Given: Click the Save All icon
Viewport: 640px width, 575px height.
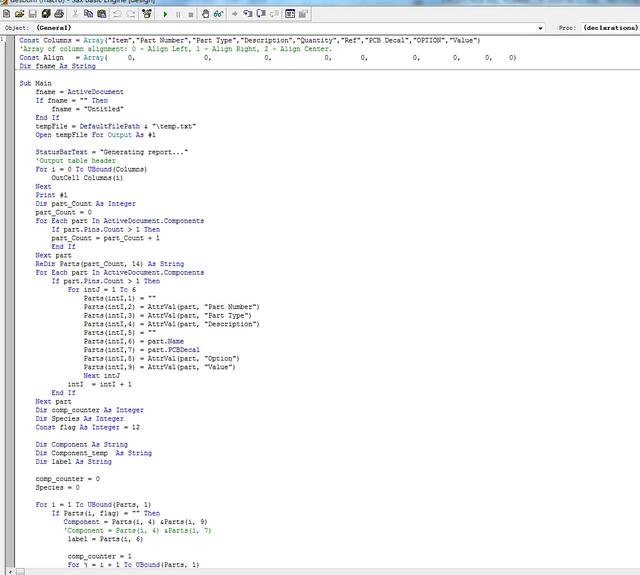Looking at the screenshot, I should pos(46,14).
